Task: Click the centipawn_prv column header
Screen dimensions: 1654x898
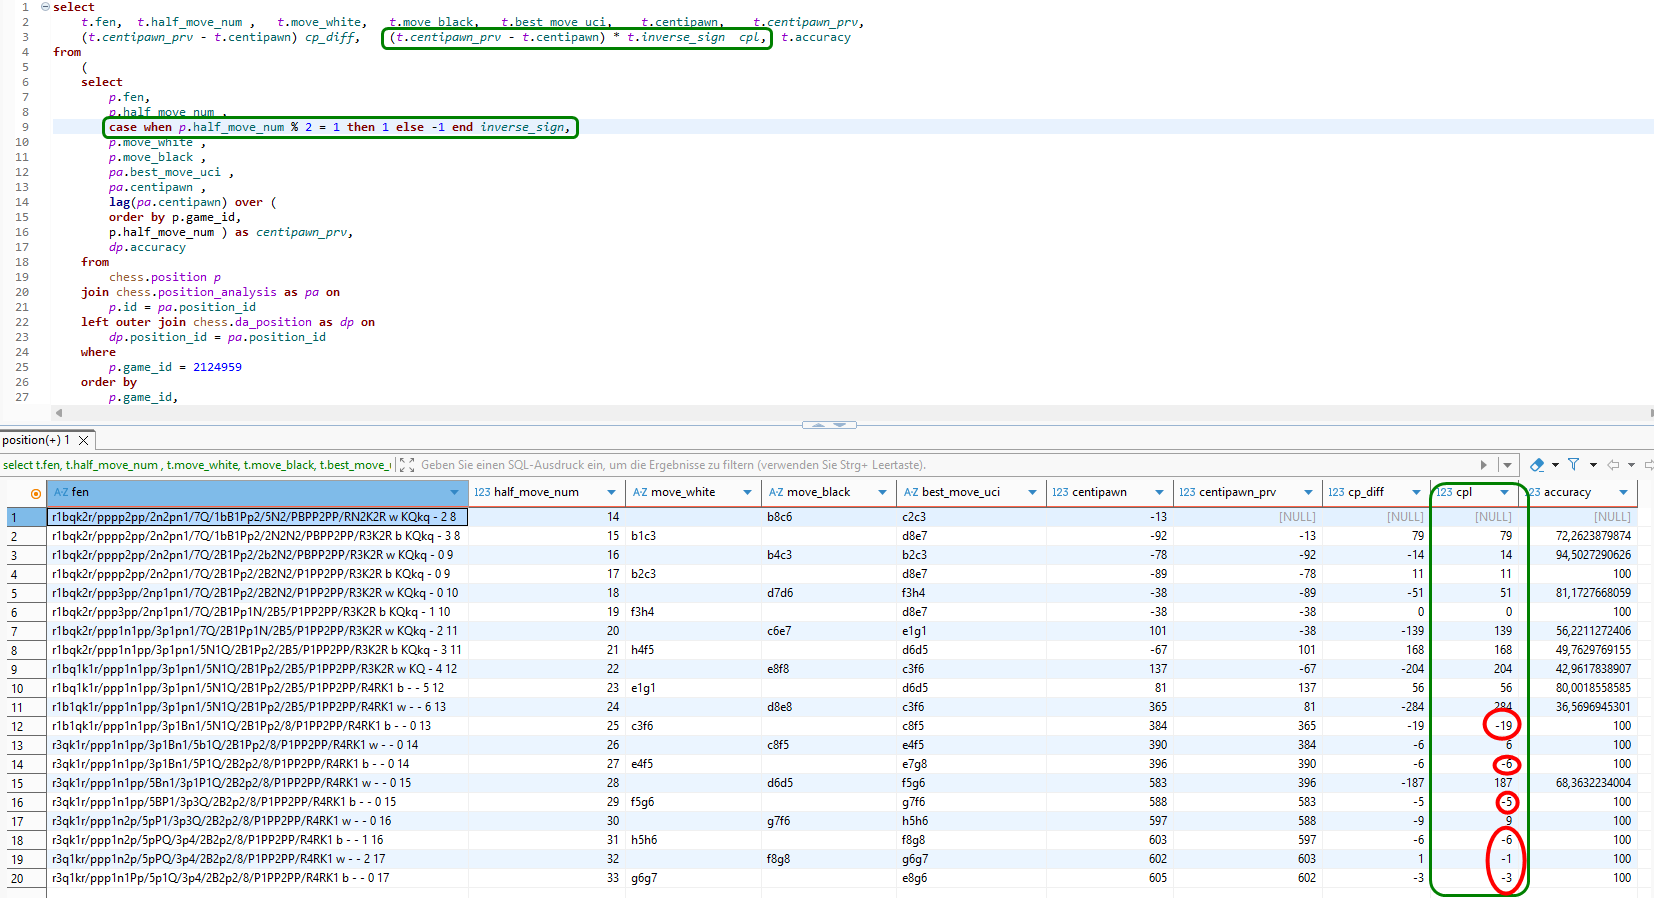Action: click(1237, 492)
